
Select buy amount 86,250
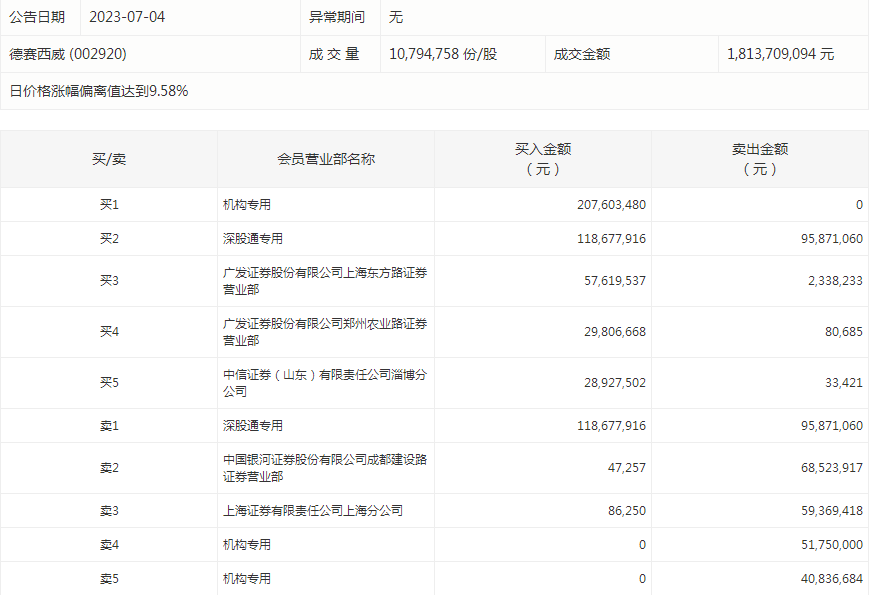click(x=627, y=510)
